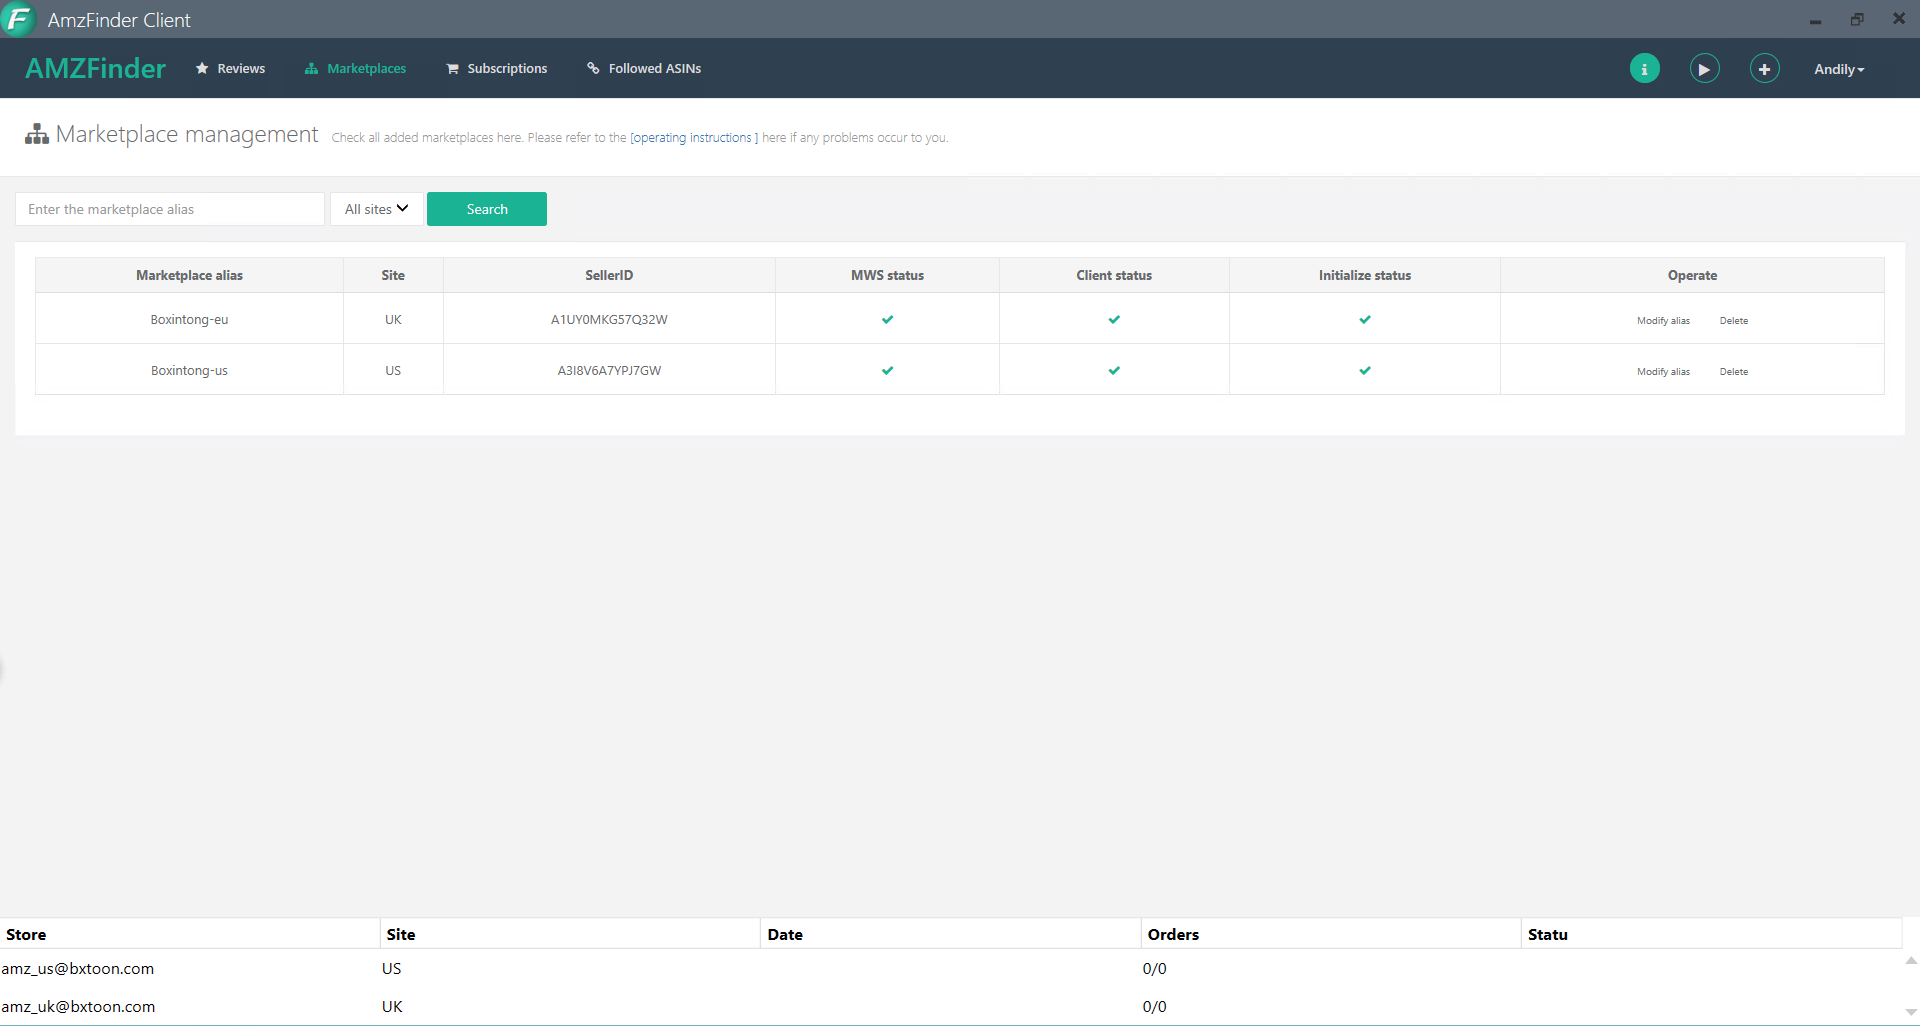
Task: Click the Marketplace management sitemap icon
Action: [x=37, y=135]
